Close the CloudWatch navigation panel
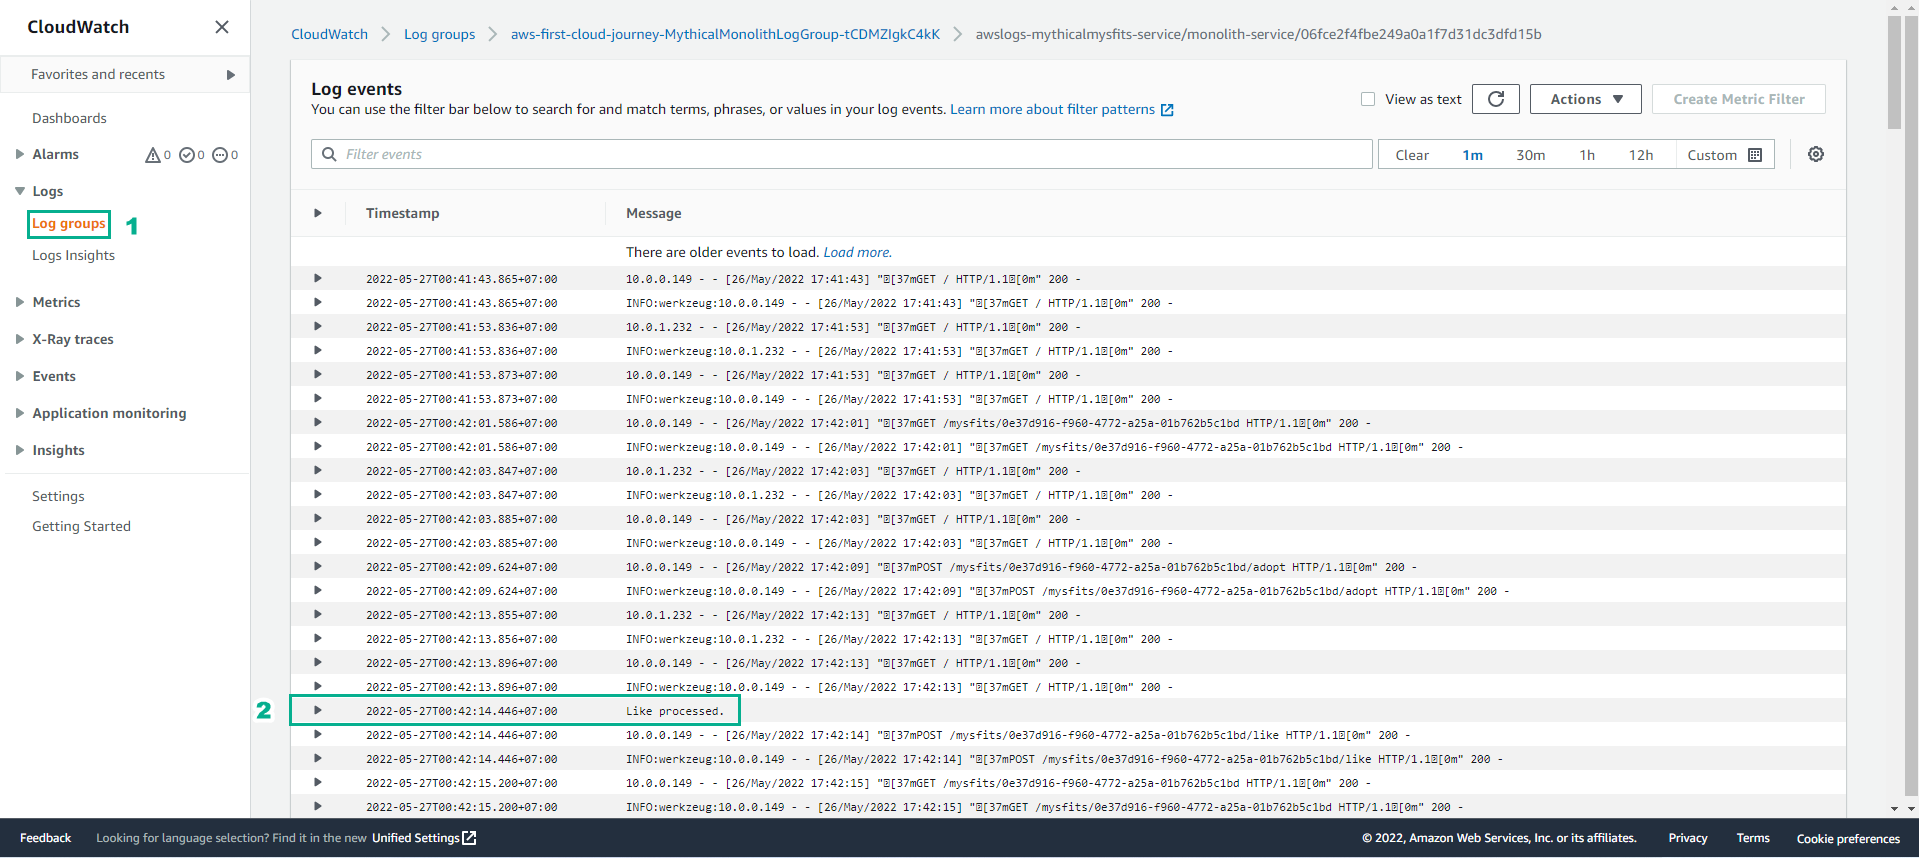Image resolution: width=1919 pixels, height=858 pixels. [222, 27]
